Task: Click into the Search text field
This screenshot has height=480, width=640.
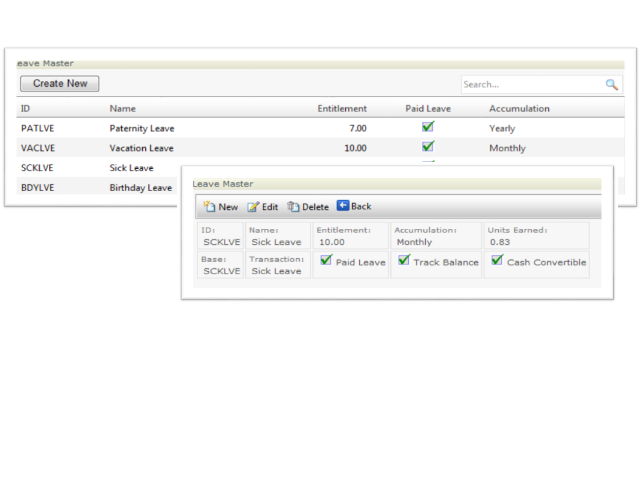Action: (530, 85)
